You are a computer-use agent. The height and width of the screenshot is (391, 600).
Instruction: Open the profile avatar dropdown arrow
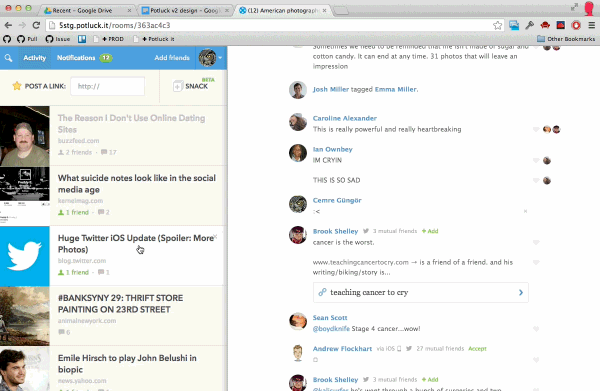[x=220, y=58]
